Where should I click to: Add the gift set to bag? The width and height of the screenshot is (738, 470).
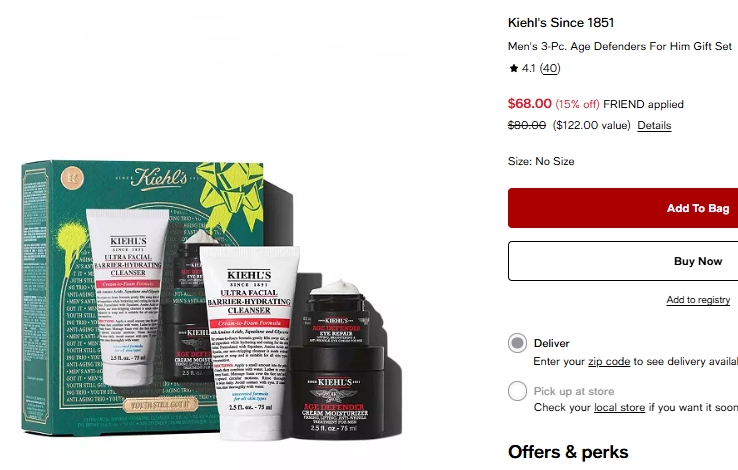[623, 208]
